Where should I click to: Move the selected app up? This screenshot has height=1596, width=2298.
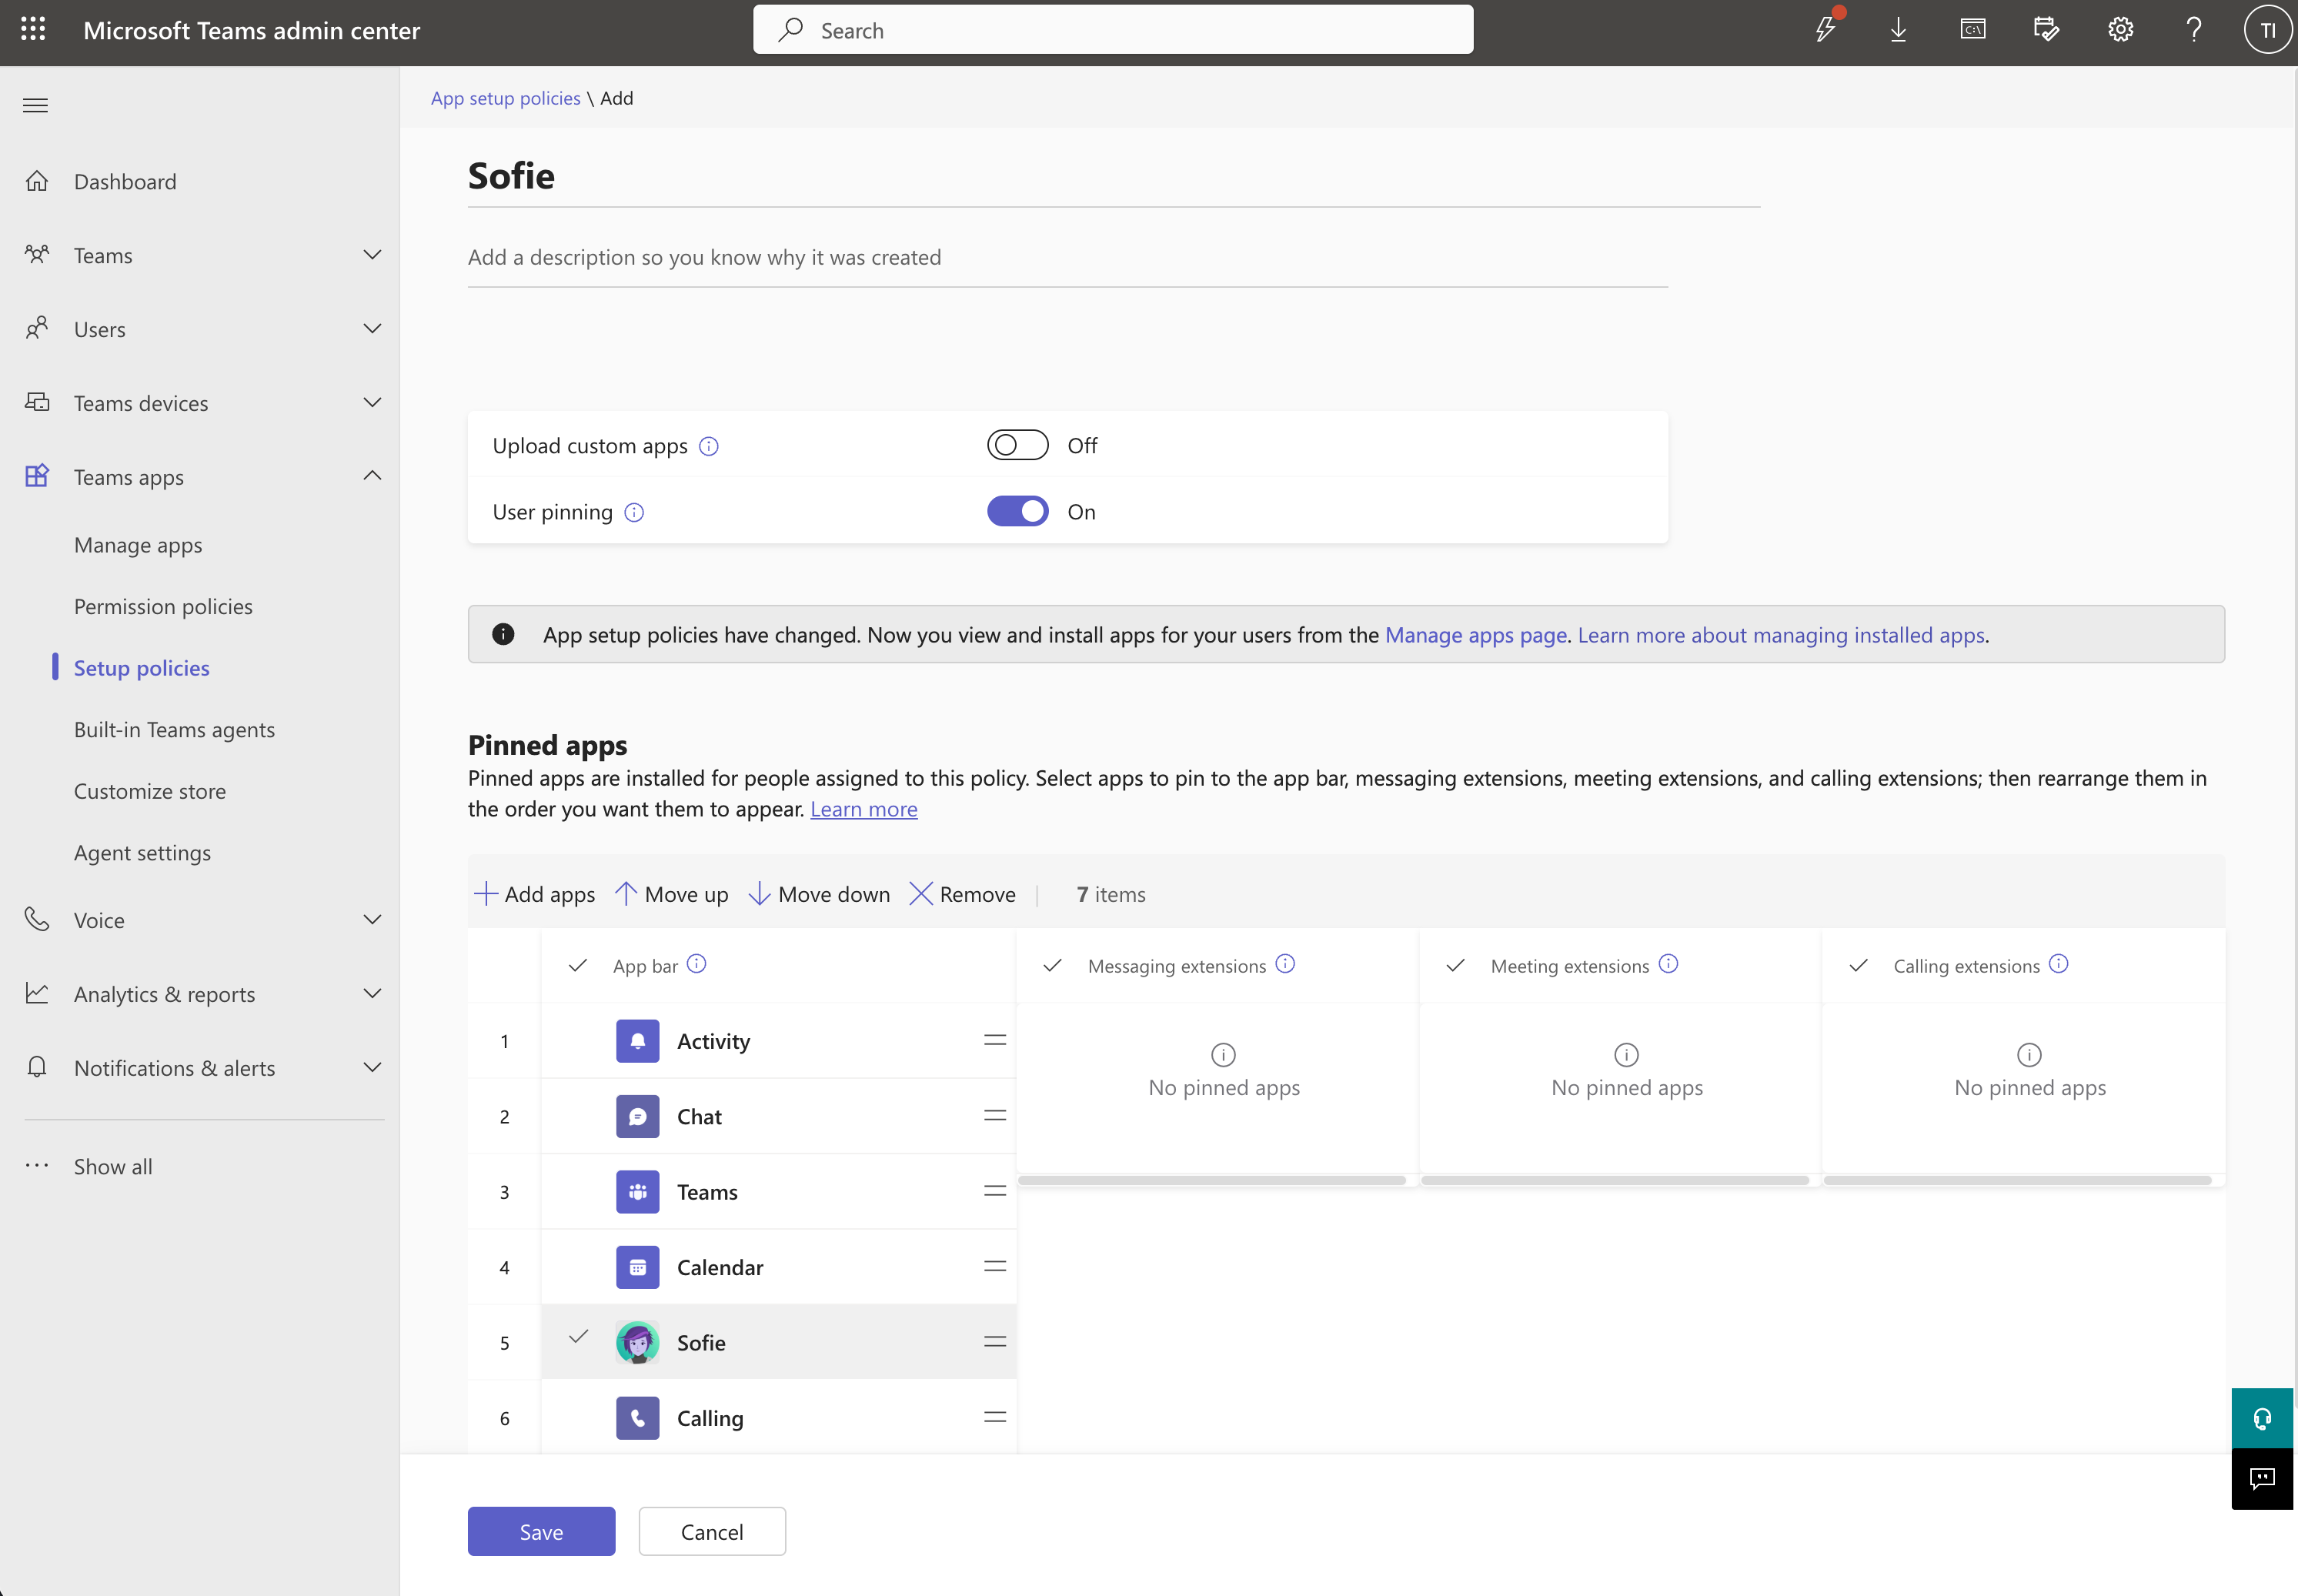click(672, 894)
